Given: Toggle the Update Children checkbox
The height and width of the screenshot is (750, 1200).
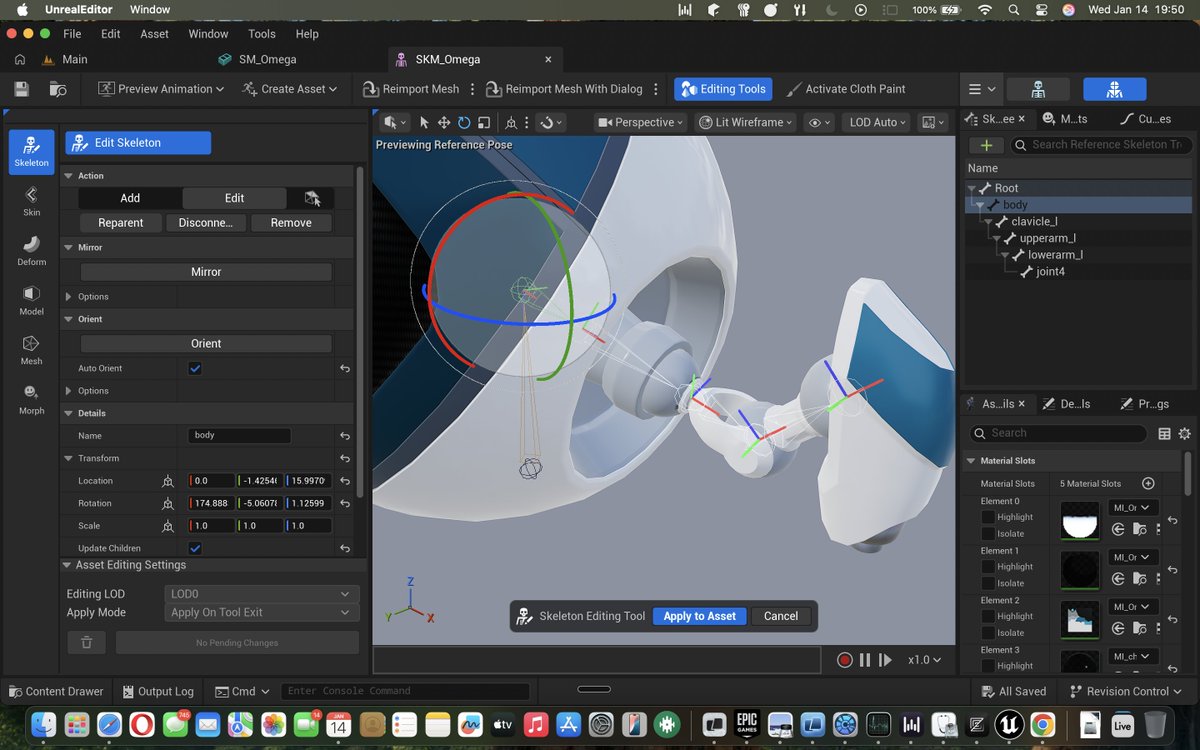Looking at the screenshot, I should (x=195, y=548).
